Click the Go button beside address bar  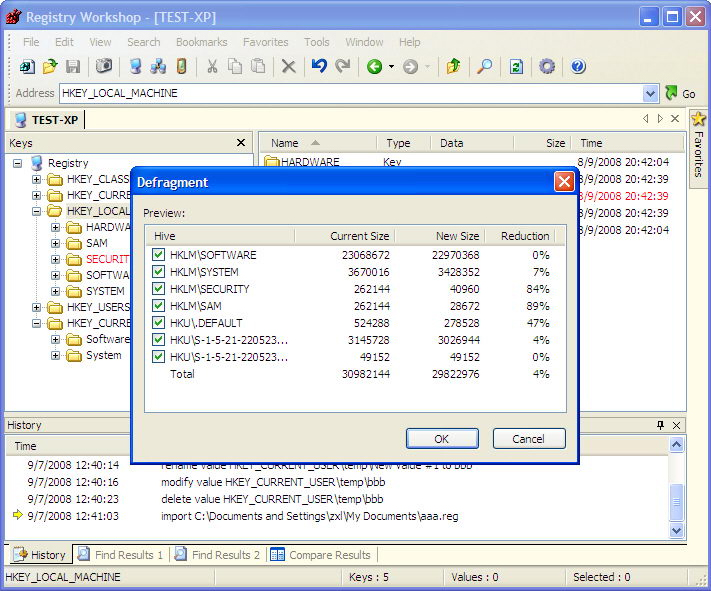tap(679, 93)
